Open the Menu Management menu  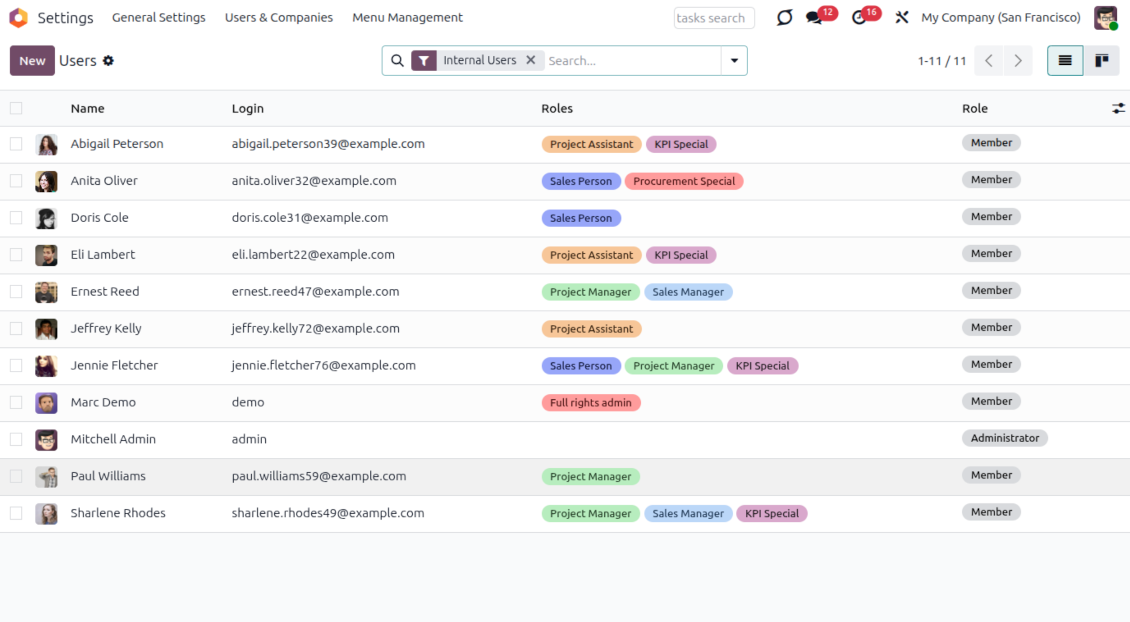coord(407,18)
